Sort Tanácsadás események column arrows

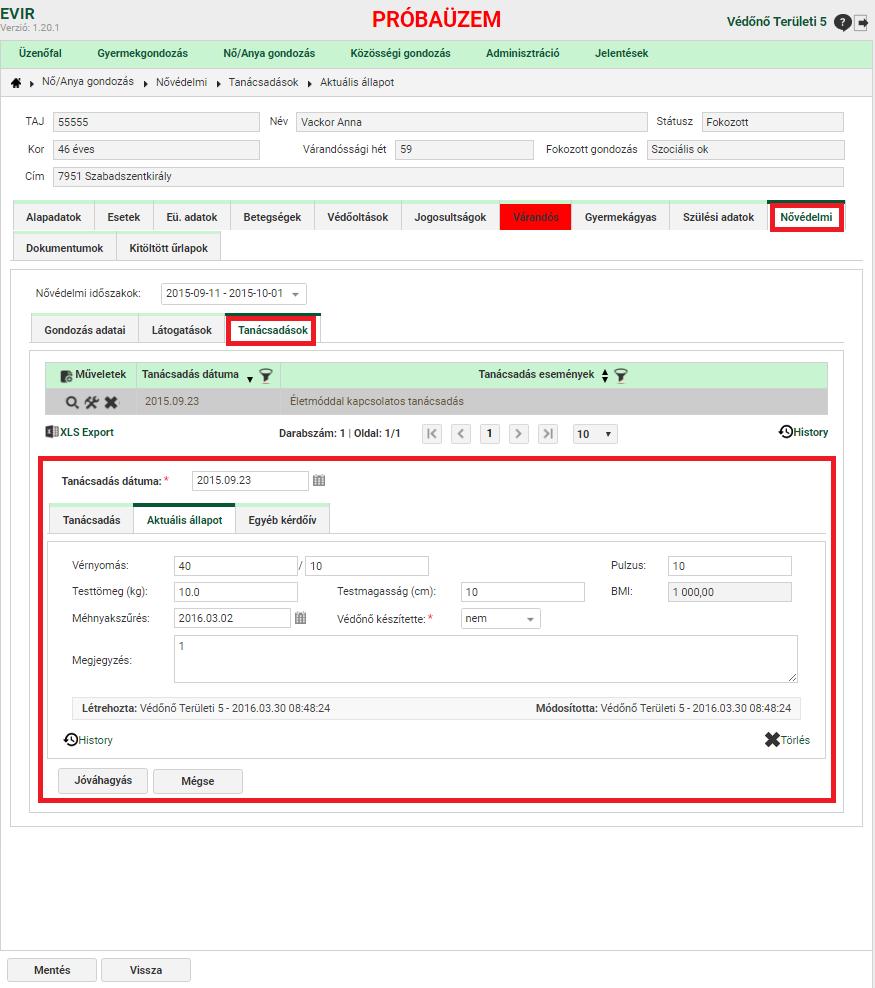(x=605, y=376)
